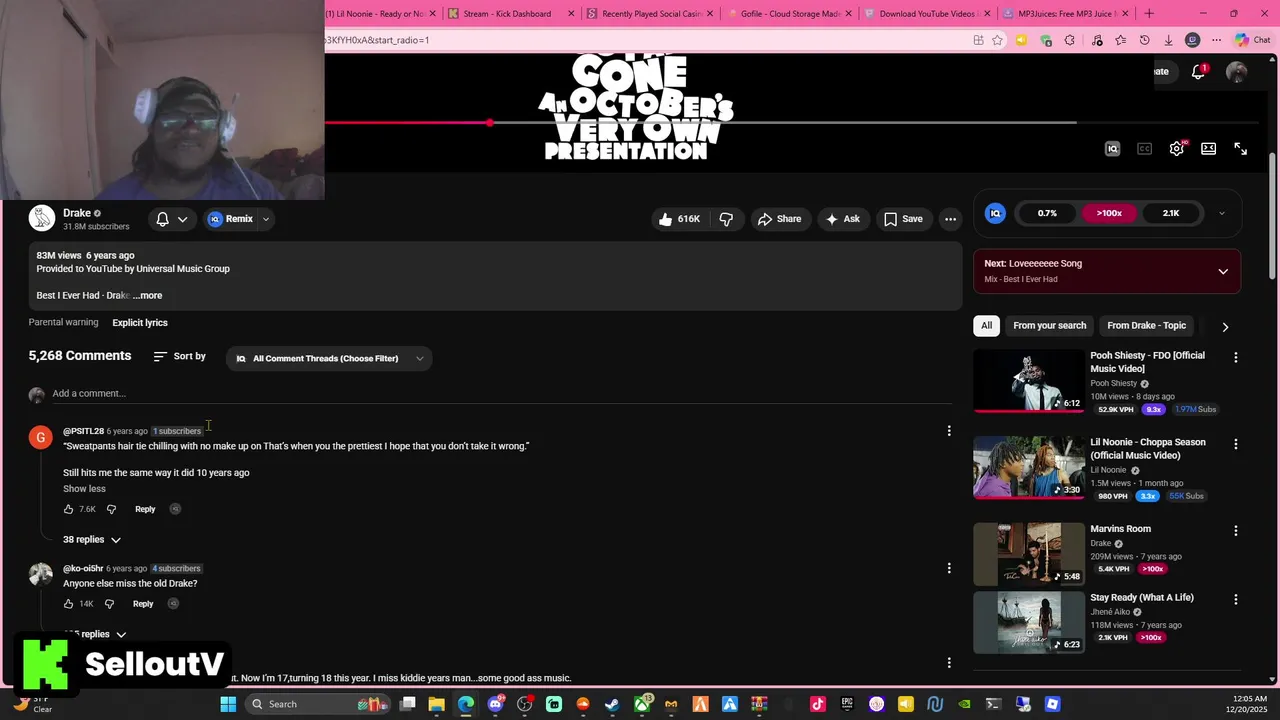
Task: Open a new browser tab
Action: pyautogui.click(x=1149, y=14)
